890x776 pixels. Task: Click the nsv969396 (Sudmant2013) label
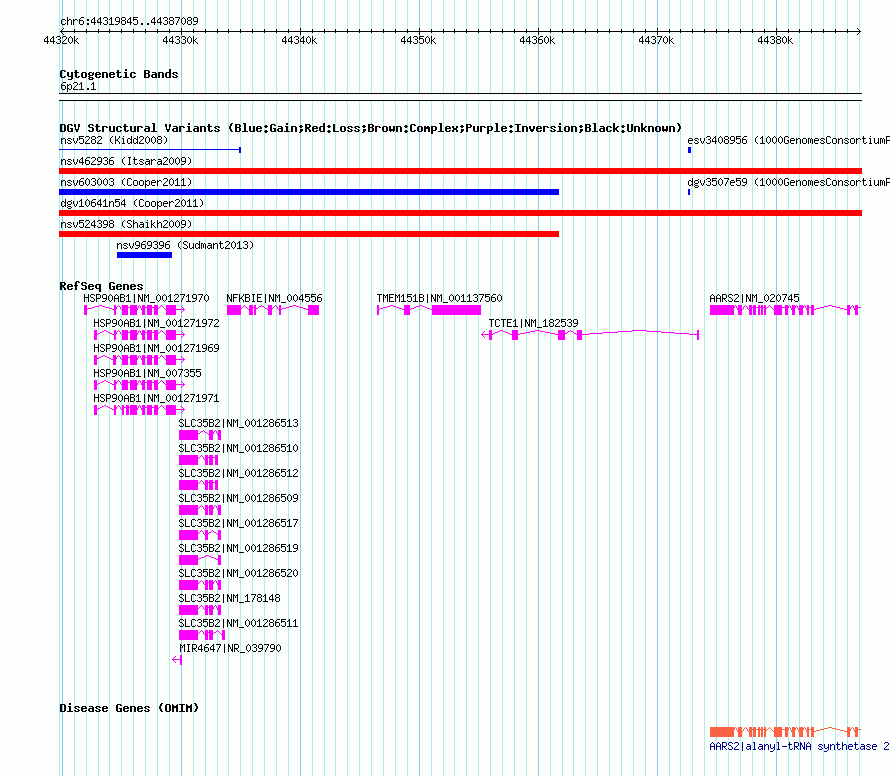pos(185,245)
